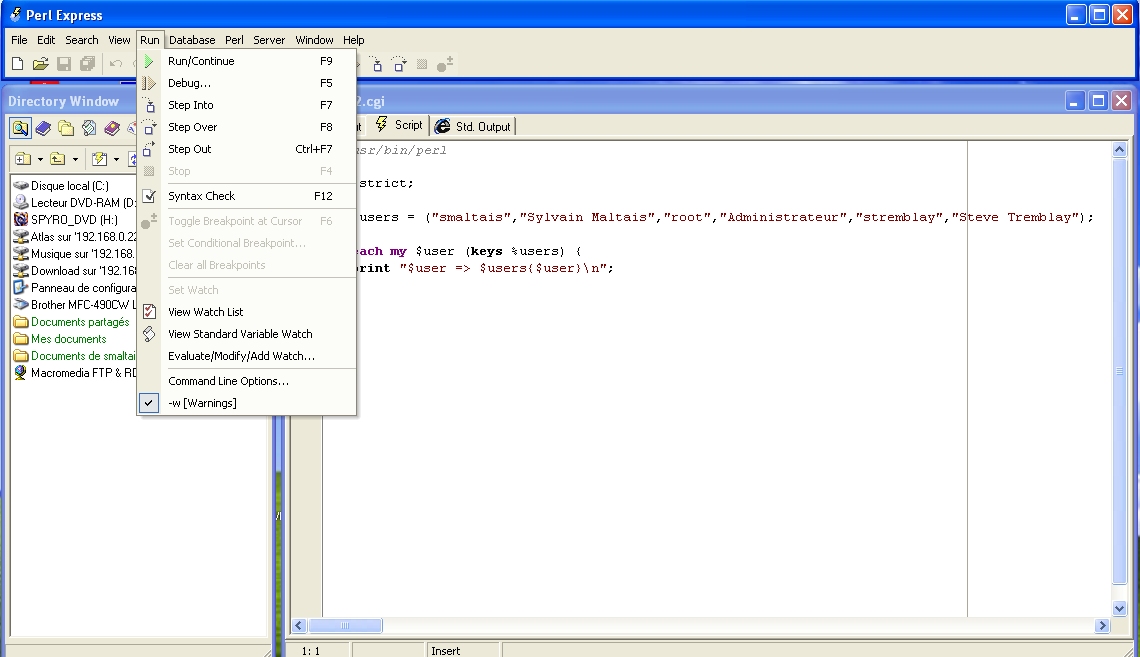Screen dimensions: 1140x657
Task: Click the Step Into icon in main toolbar
Action: tap(377, 64)
